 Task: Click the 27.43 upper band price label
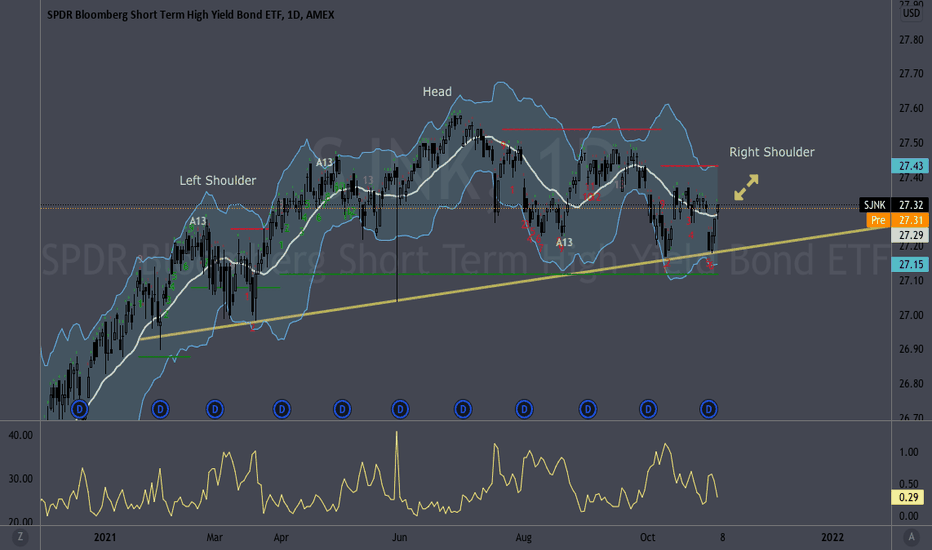911,166
